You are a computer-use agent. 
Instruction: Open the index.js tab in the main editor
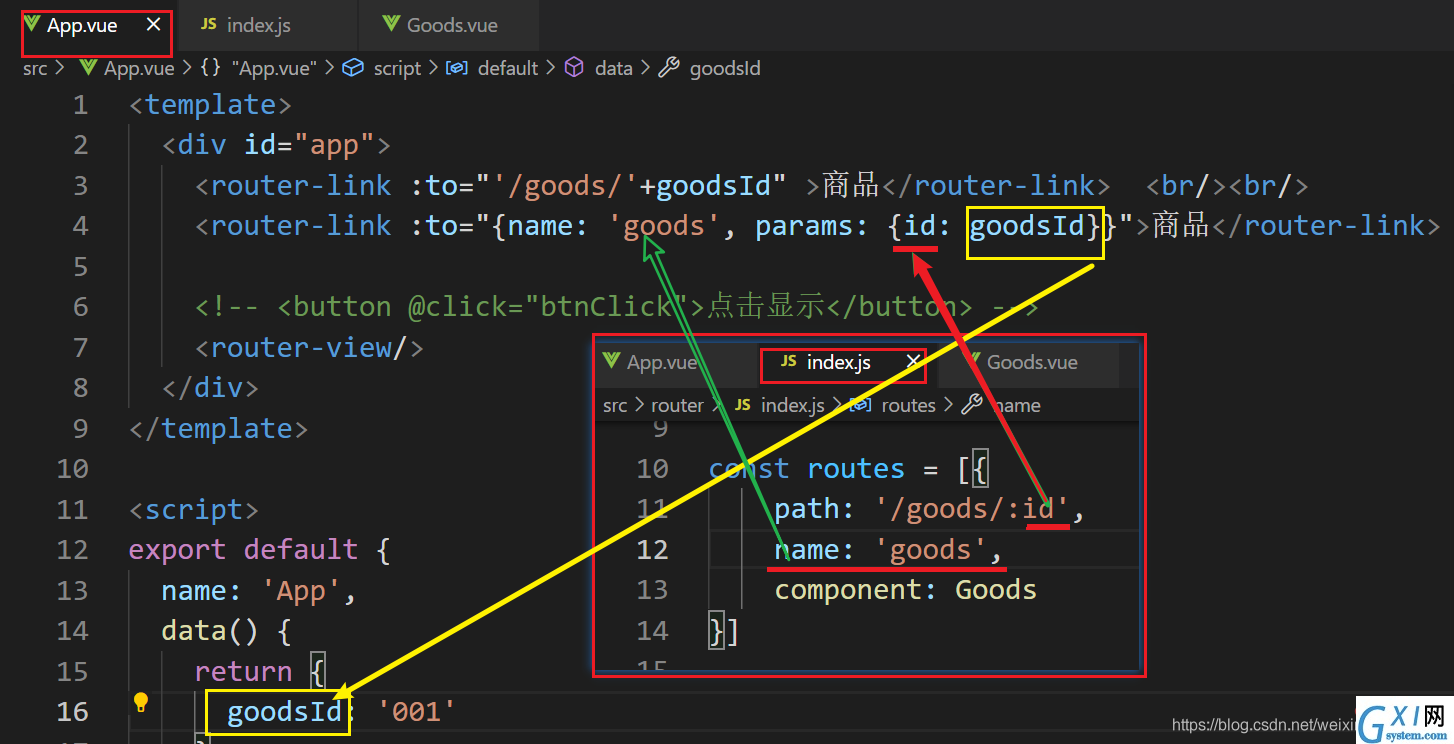click(x=259, y=26)
